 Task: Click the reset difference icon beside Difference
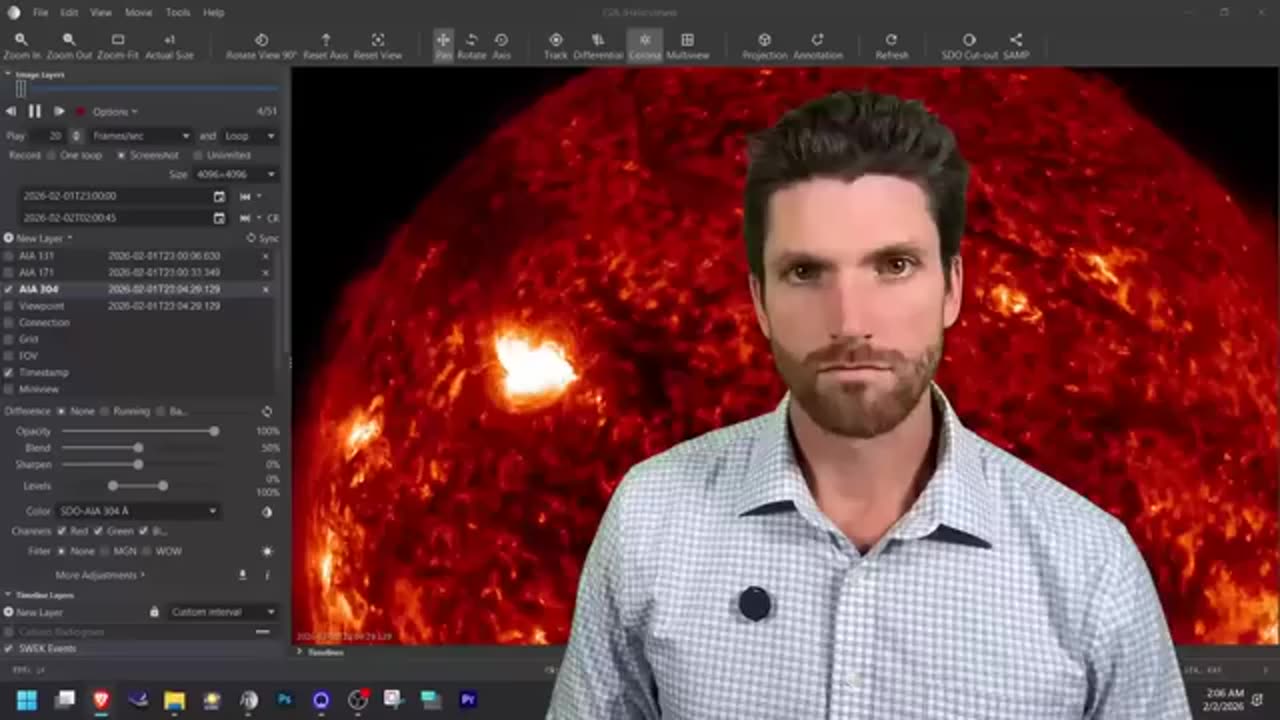pos(267,411)
